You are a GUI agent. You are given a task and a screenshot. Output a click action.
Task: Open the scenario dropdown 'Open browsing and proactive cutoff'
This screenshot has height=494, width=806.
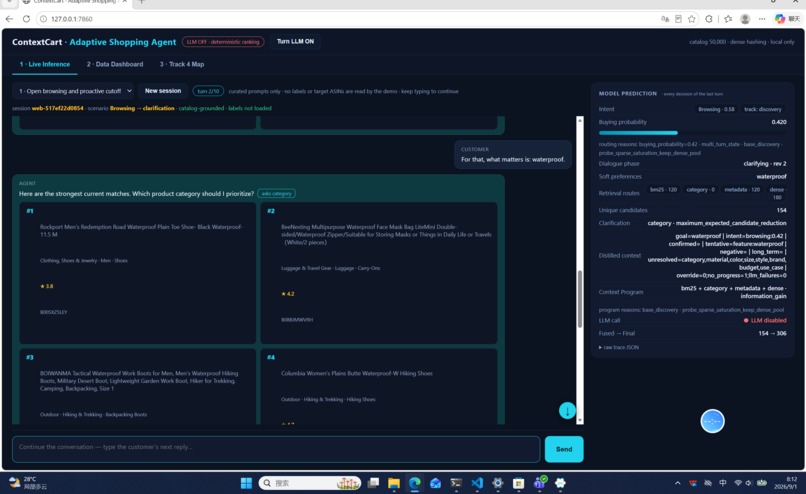click(74, 91)
